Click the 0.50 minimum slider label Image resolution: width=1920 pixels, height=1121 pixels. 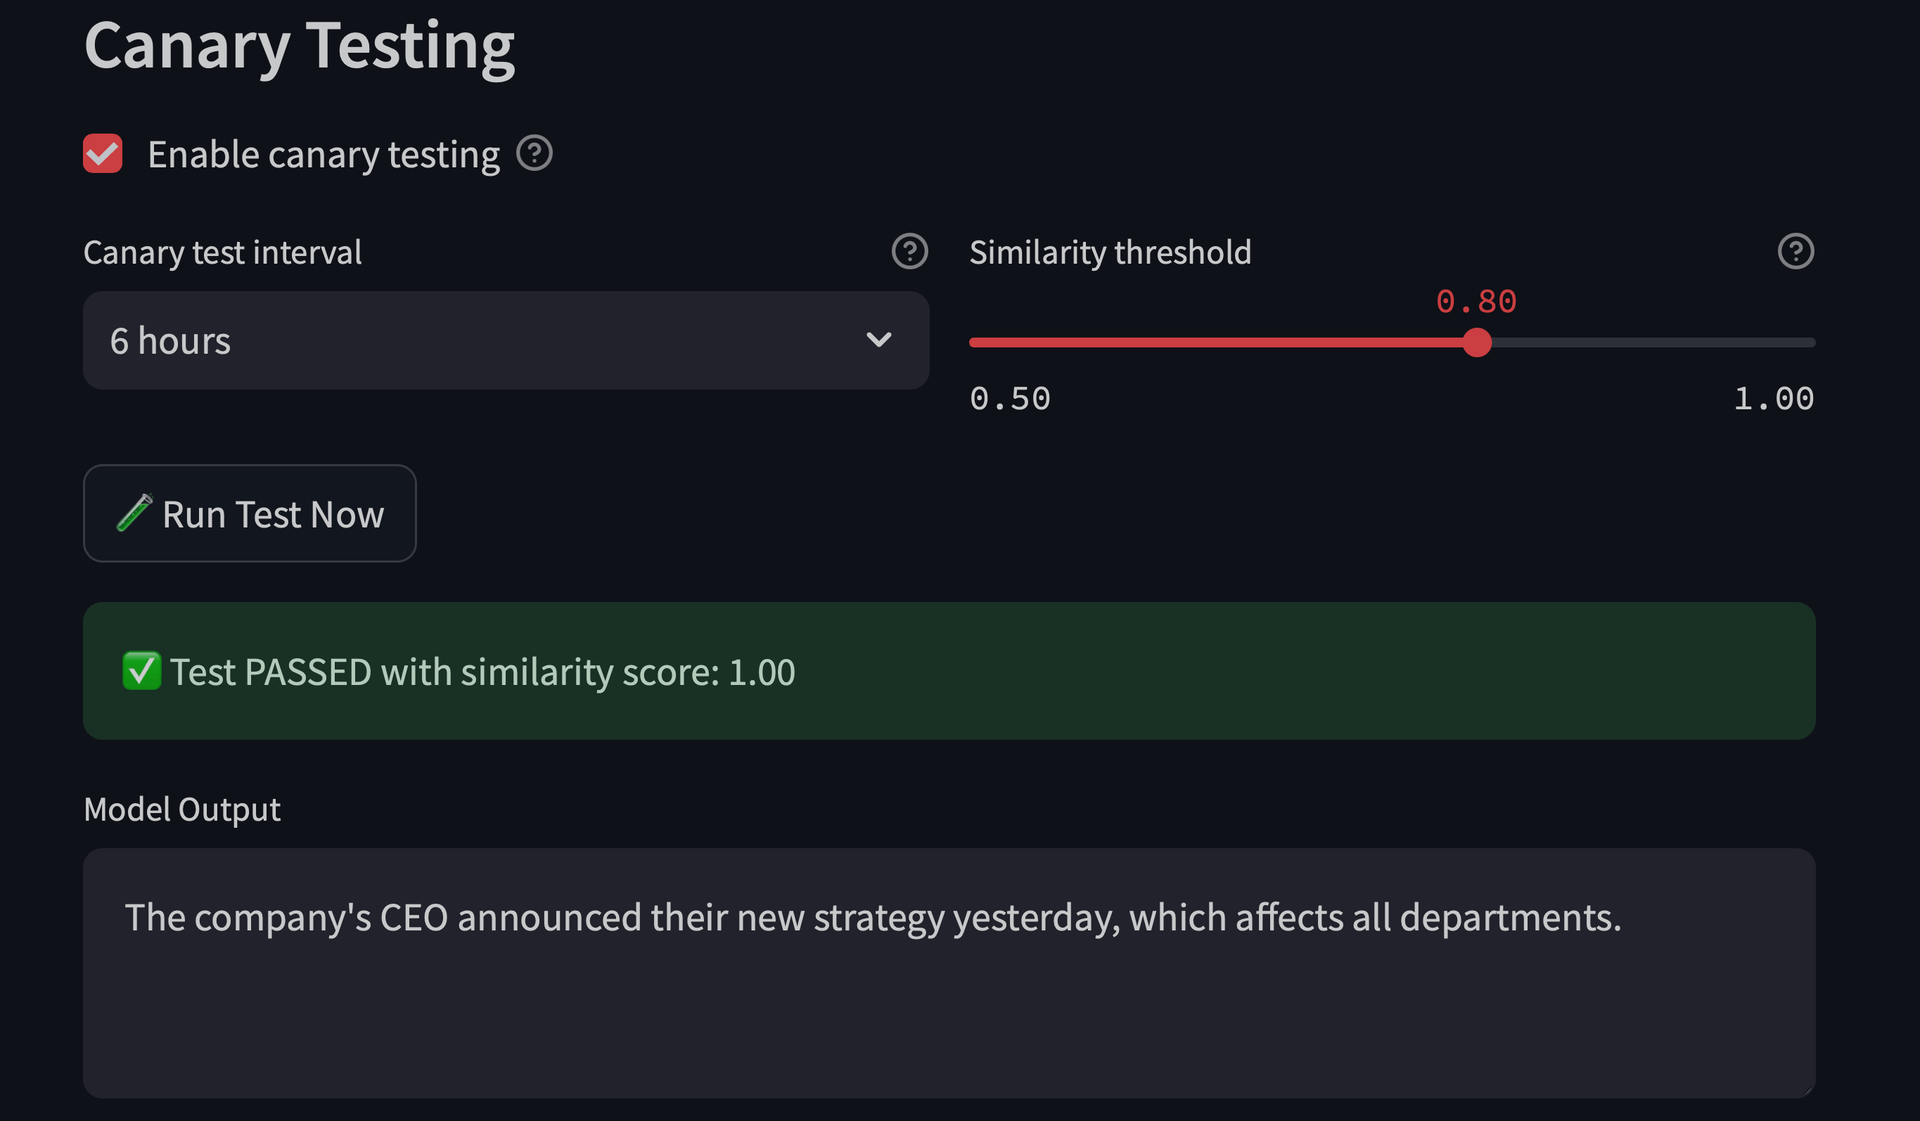click(1010, 399)
